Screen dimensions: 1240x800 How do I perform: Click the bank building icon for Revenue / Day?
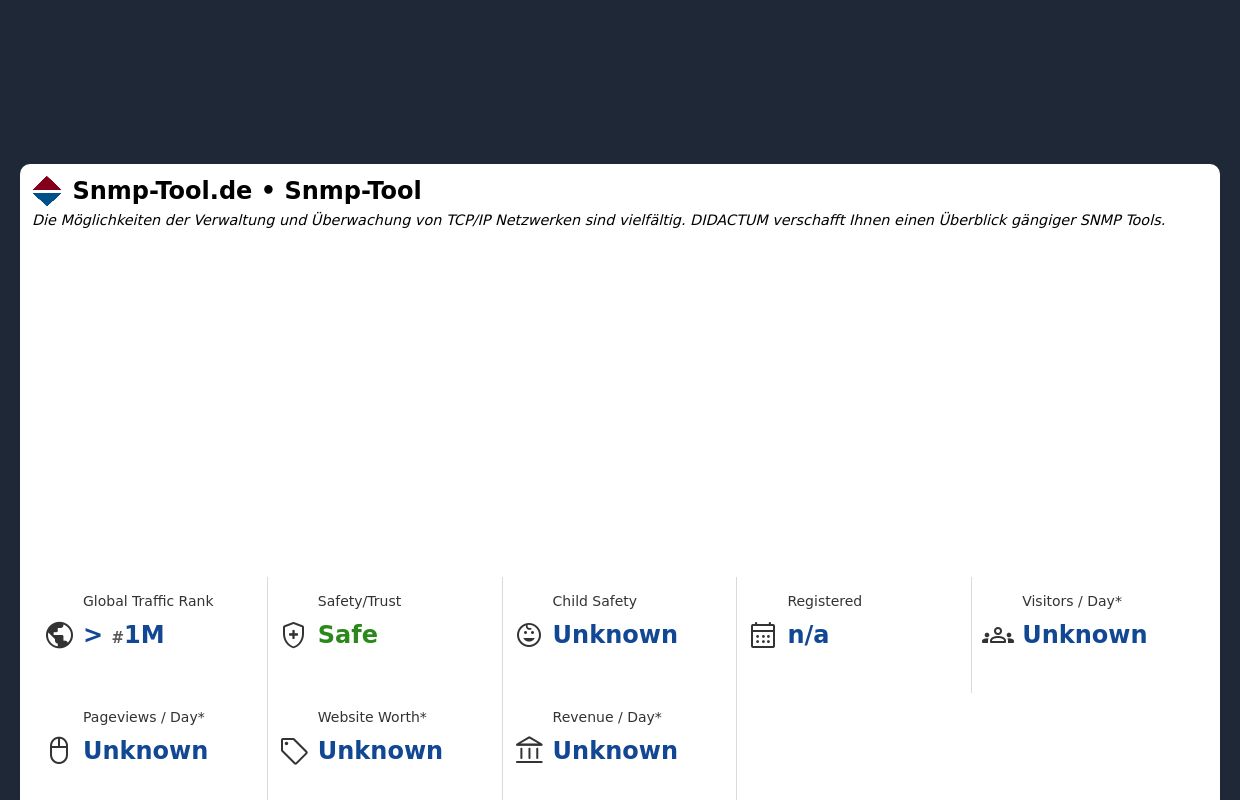coord(529,750)
